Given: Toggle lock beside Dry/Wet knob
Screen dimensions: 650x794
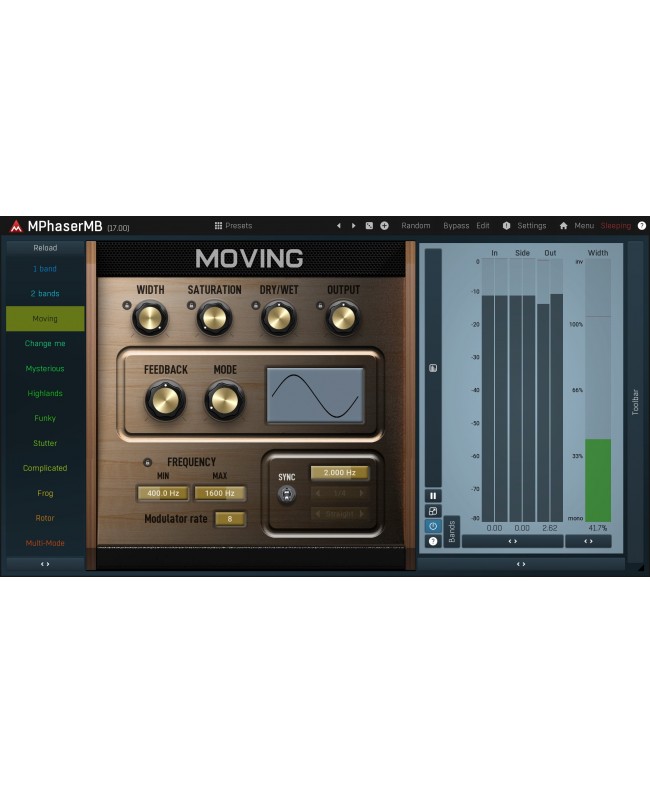Looking at the screenshot, I should pos(256,305).
